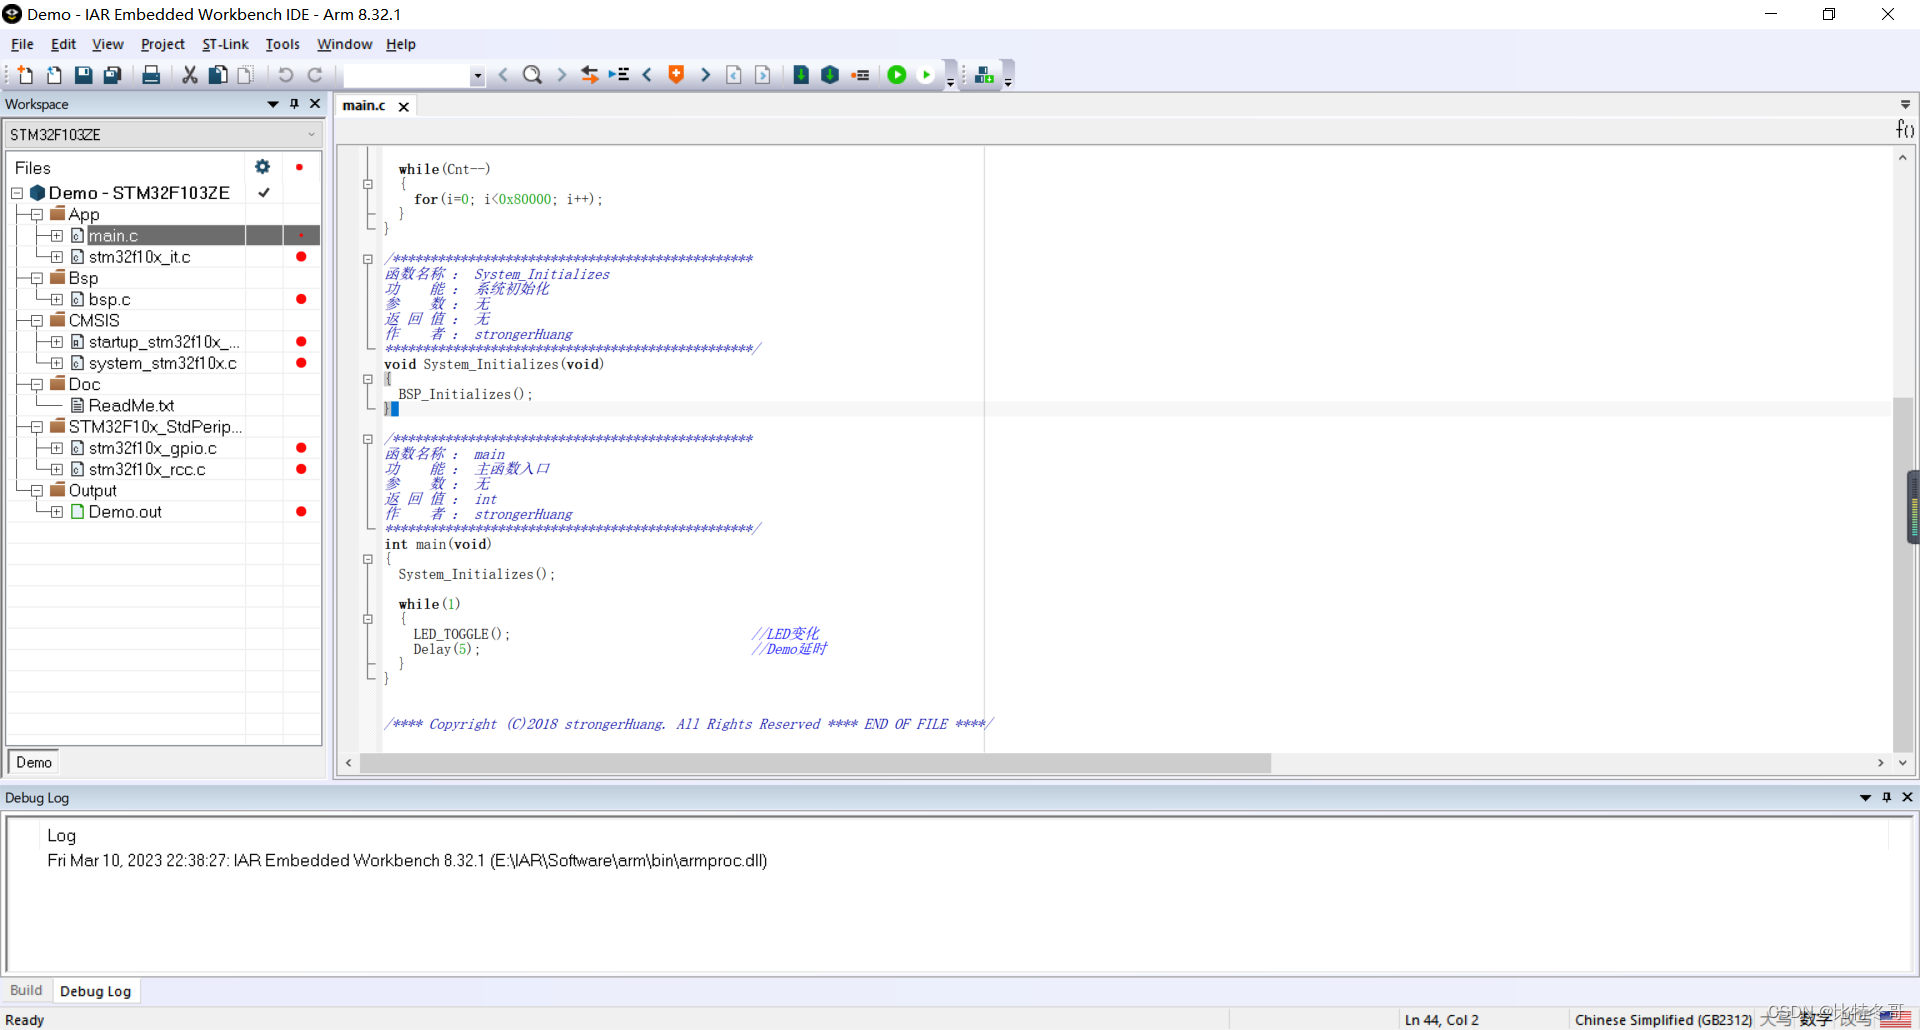This screenshot has width=1920, height=1030.
Task: Select system_stm32f10x.c in file tree
Action: (x=162, y=363)
